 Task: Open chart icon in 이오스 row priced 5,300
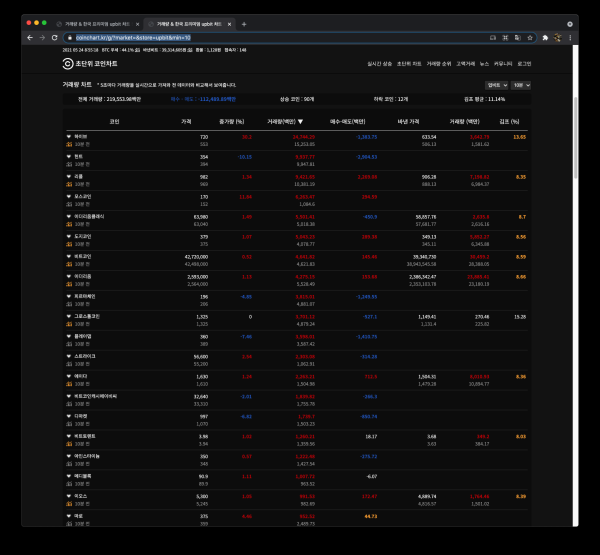coord(69,504)
